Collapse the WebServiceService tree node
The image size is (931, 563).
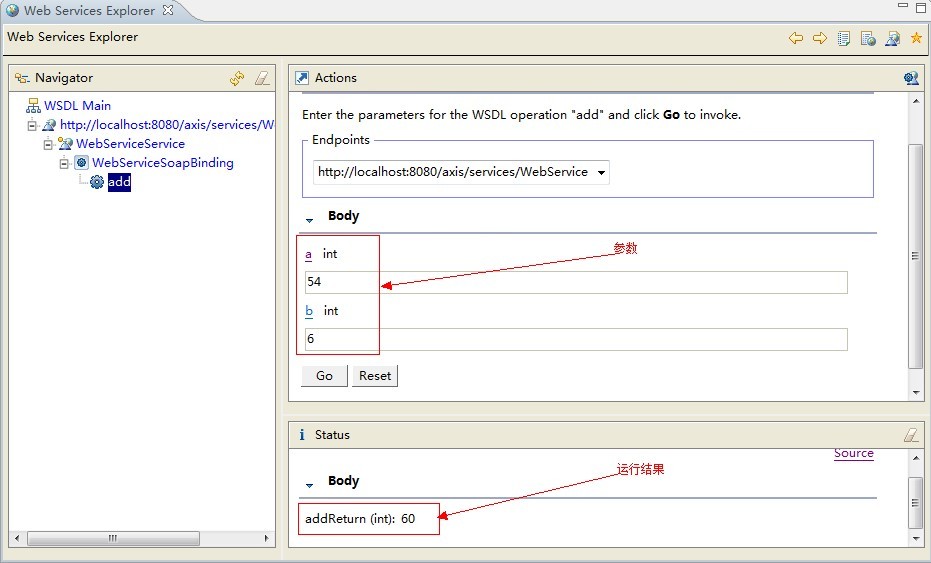click(48, 144)
